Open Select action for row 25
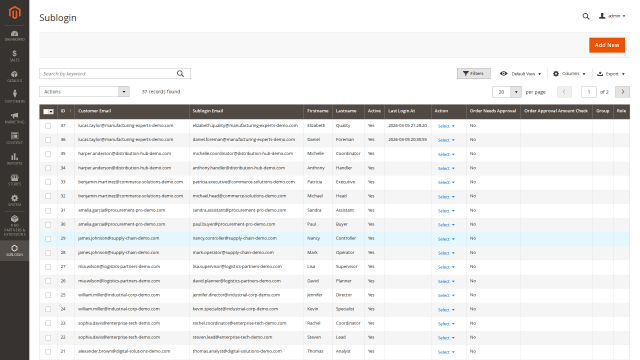This screenshot has width=640, height=360. click(x=446, y=295)
